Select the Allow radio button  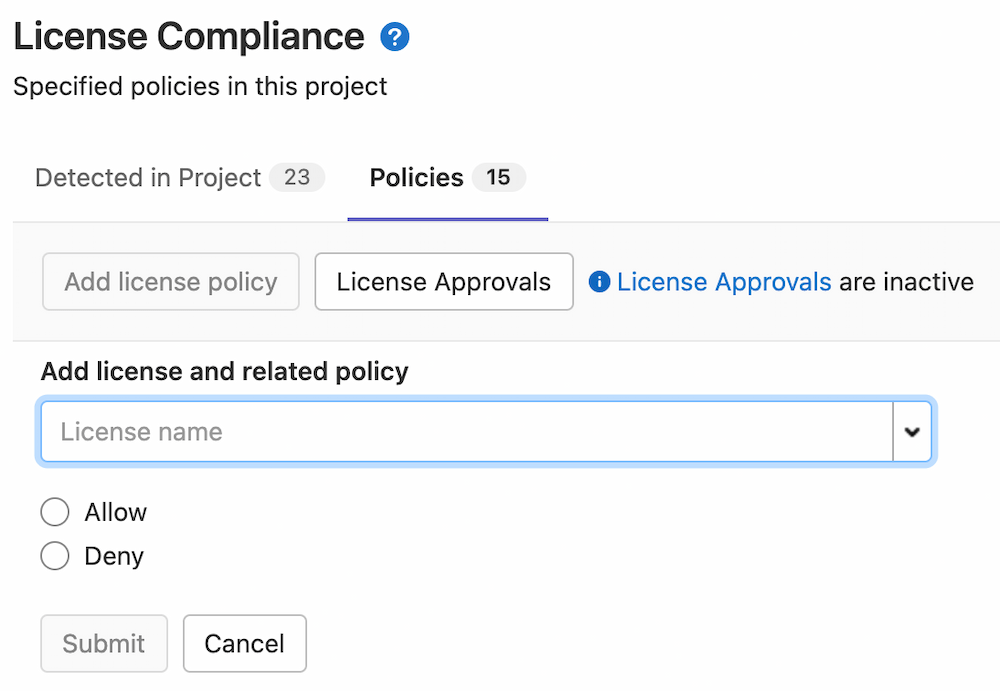[x=55, y=511]
